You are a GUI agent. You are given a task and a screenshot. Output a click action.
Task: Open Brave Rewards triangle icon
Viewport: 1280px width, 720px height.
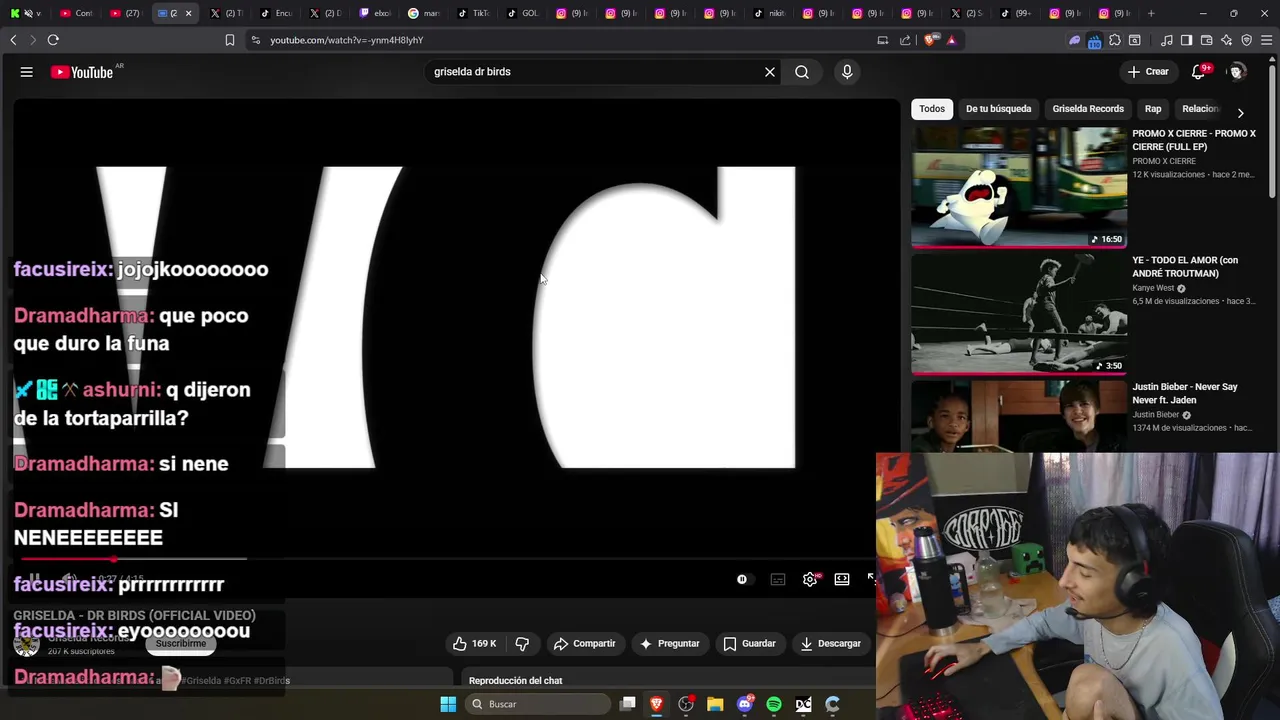(951, 40)
